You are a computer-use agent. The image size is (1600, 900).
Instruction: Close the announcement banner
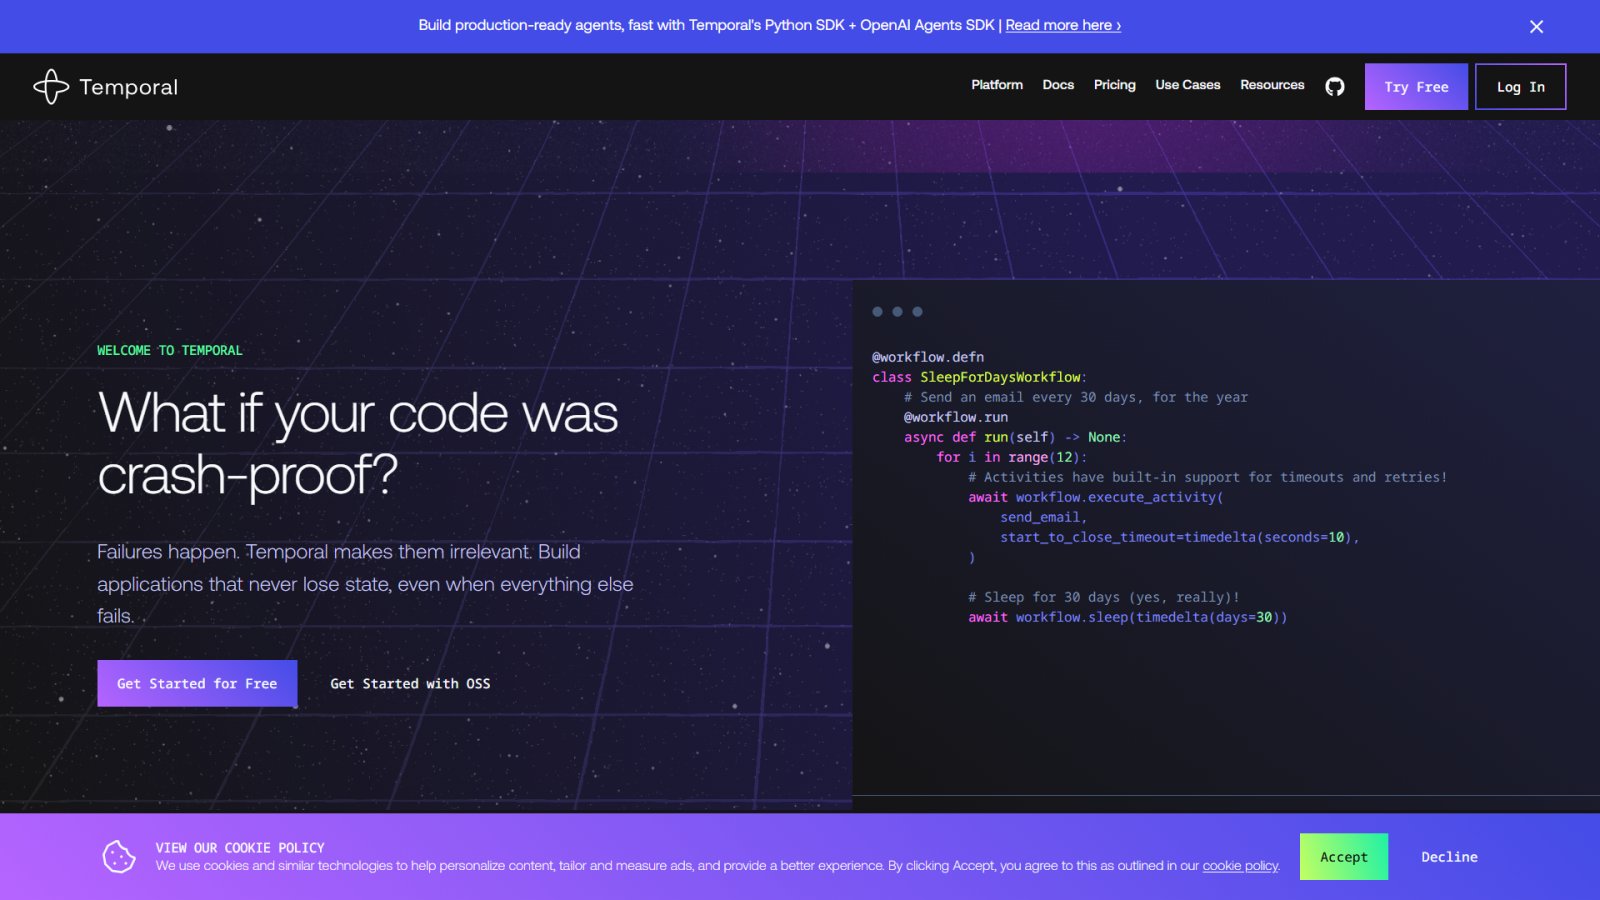pyautogui.click(x=1537, y=27)
